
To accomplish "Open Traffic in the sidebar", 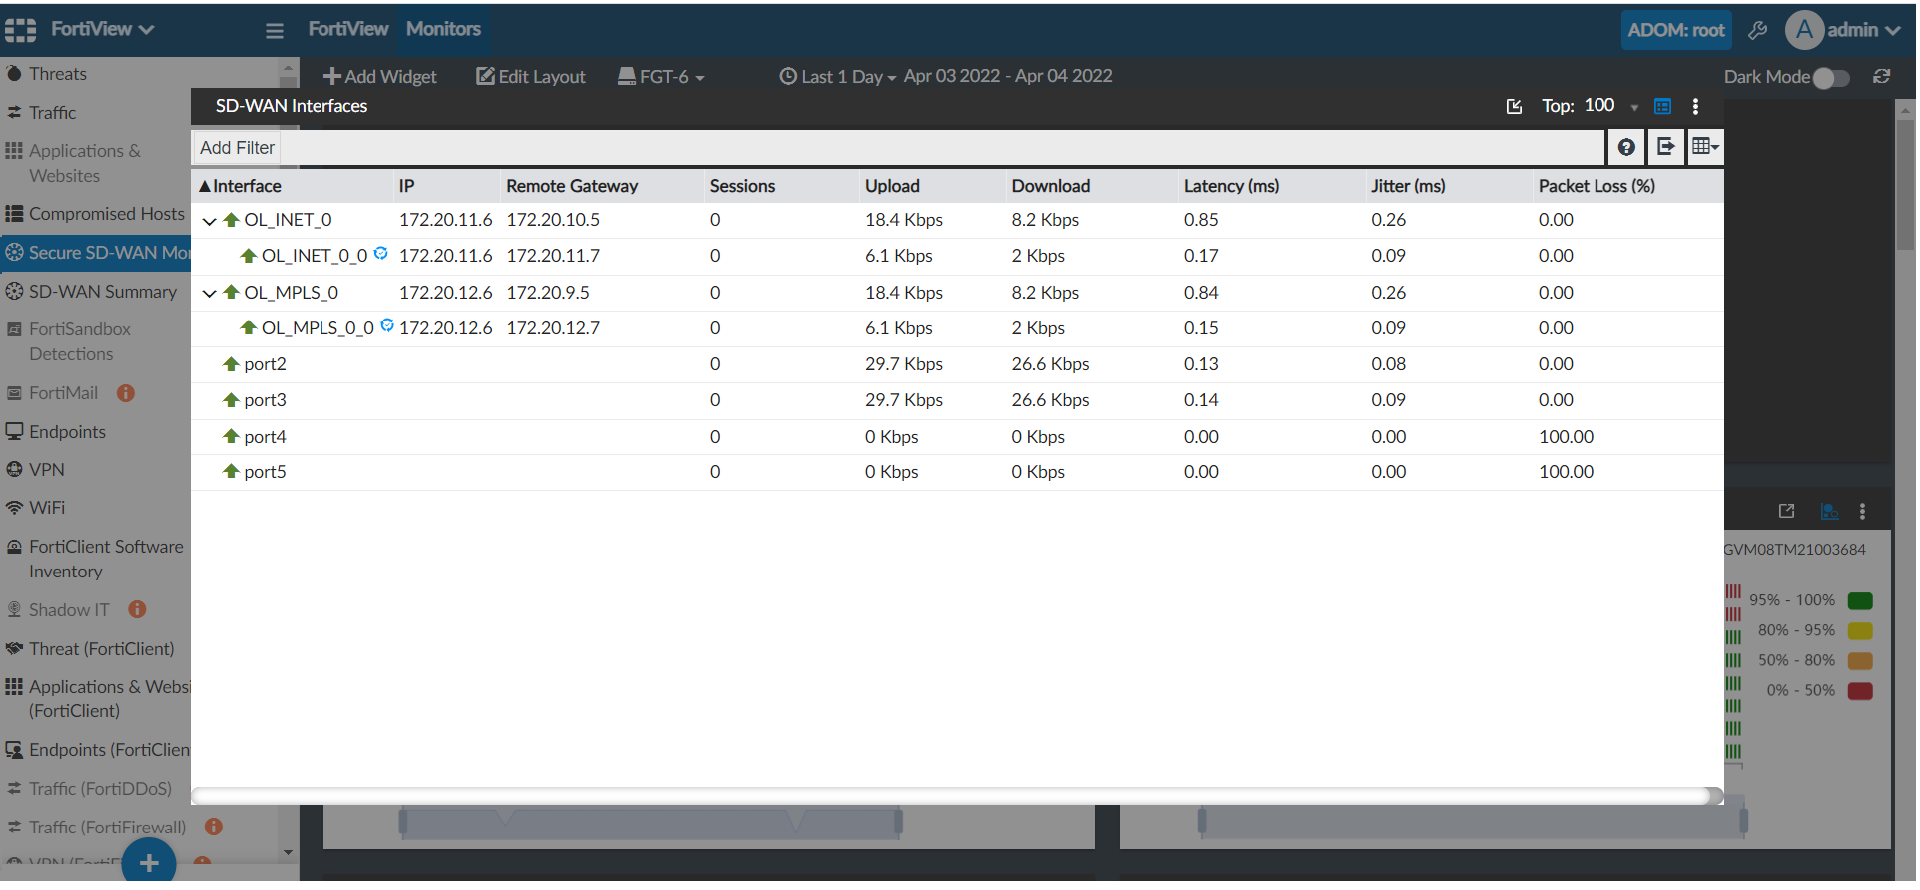I will 52,113.
